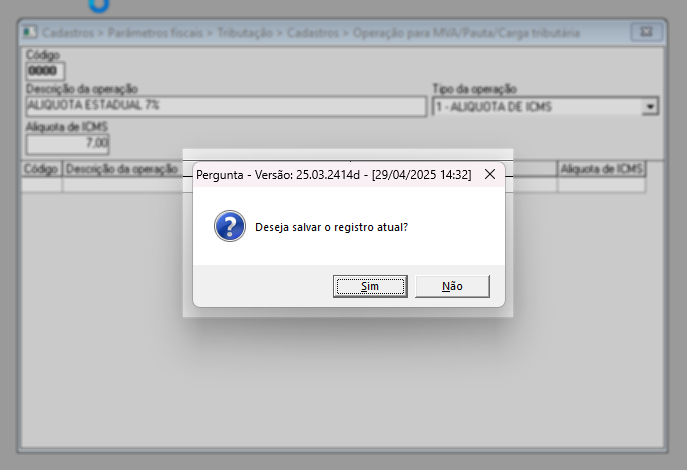Click the Código column header in grid

coord(41,169)
